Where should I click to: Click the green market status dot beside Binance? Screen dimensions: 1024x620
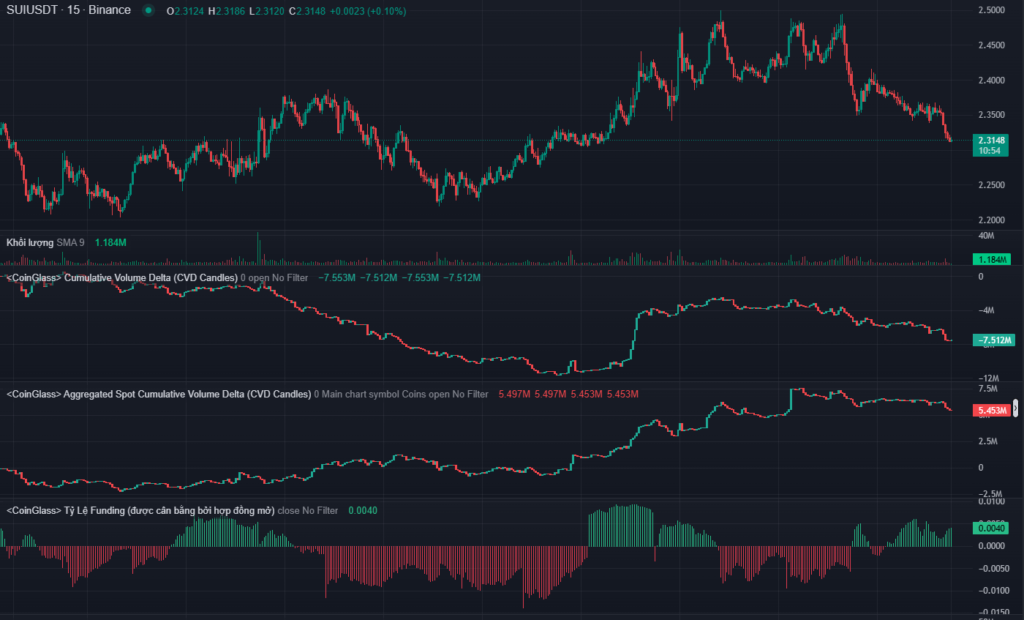click(148, 10)
